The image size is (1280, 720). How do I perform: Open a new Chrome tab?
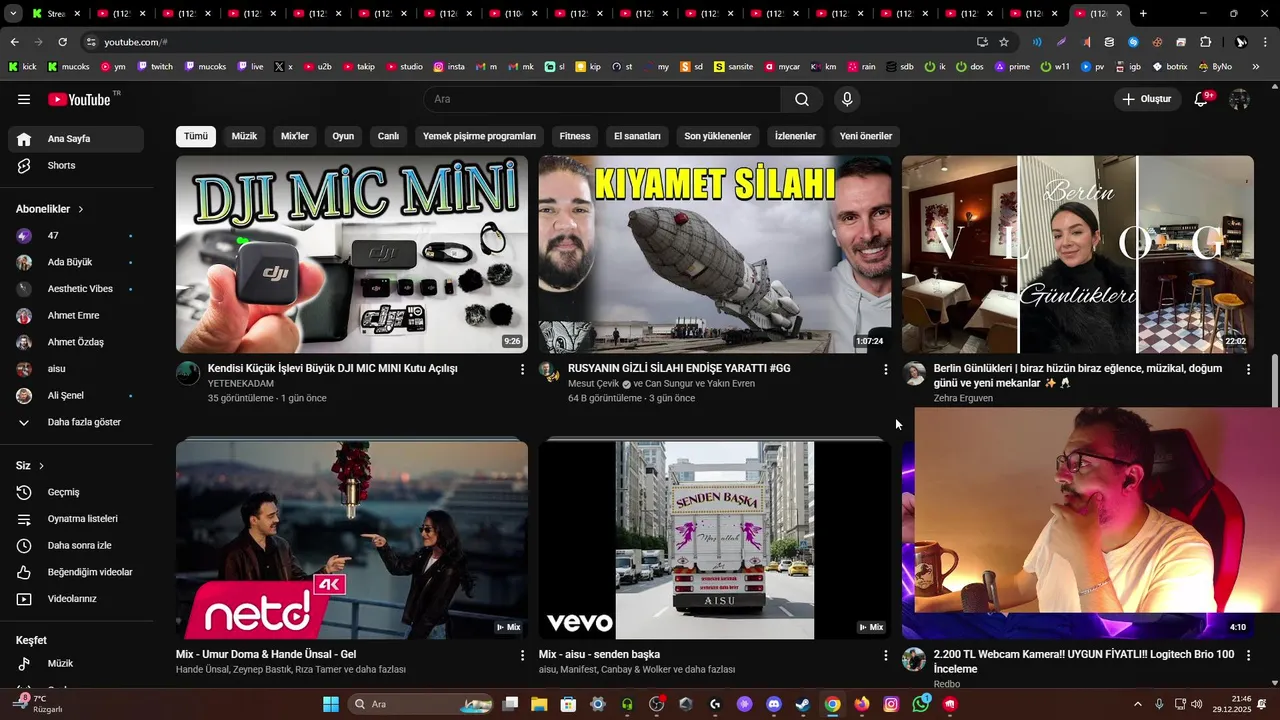pos(1143,14)
